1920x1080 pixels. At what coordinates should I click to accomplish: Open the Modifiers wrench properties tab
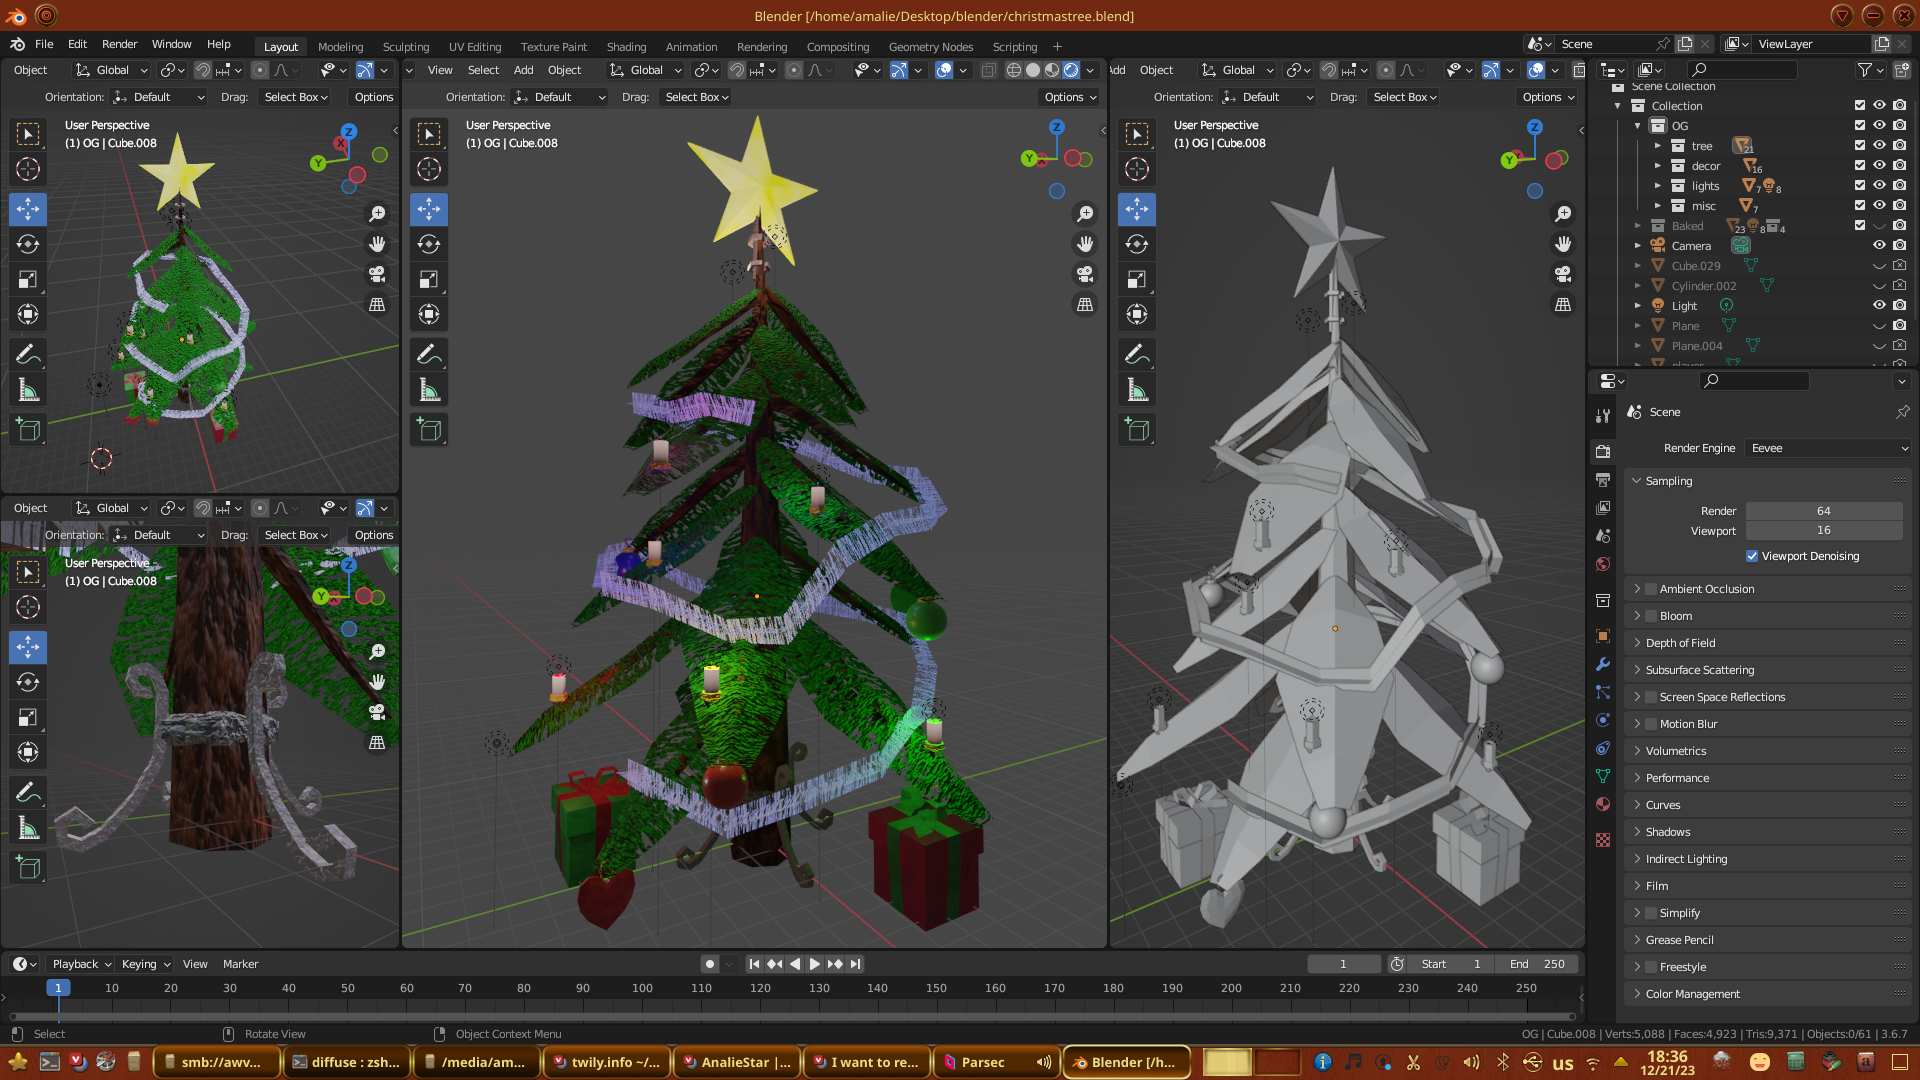coord(1603,664)
